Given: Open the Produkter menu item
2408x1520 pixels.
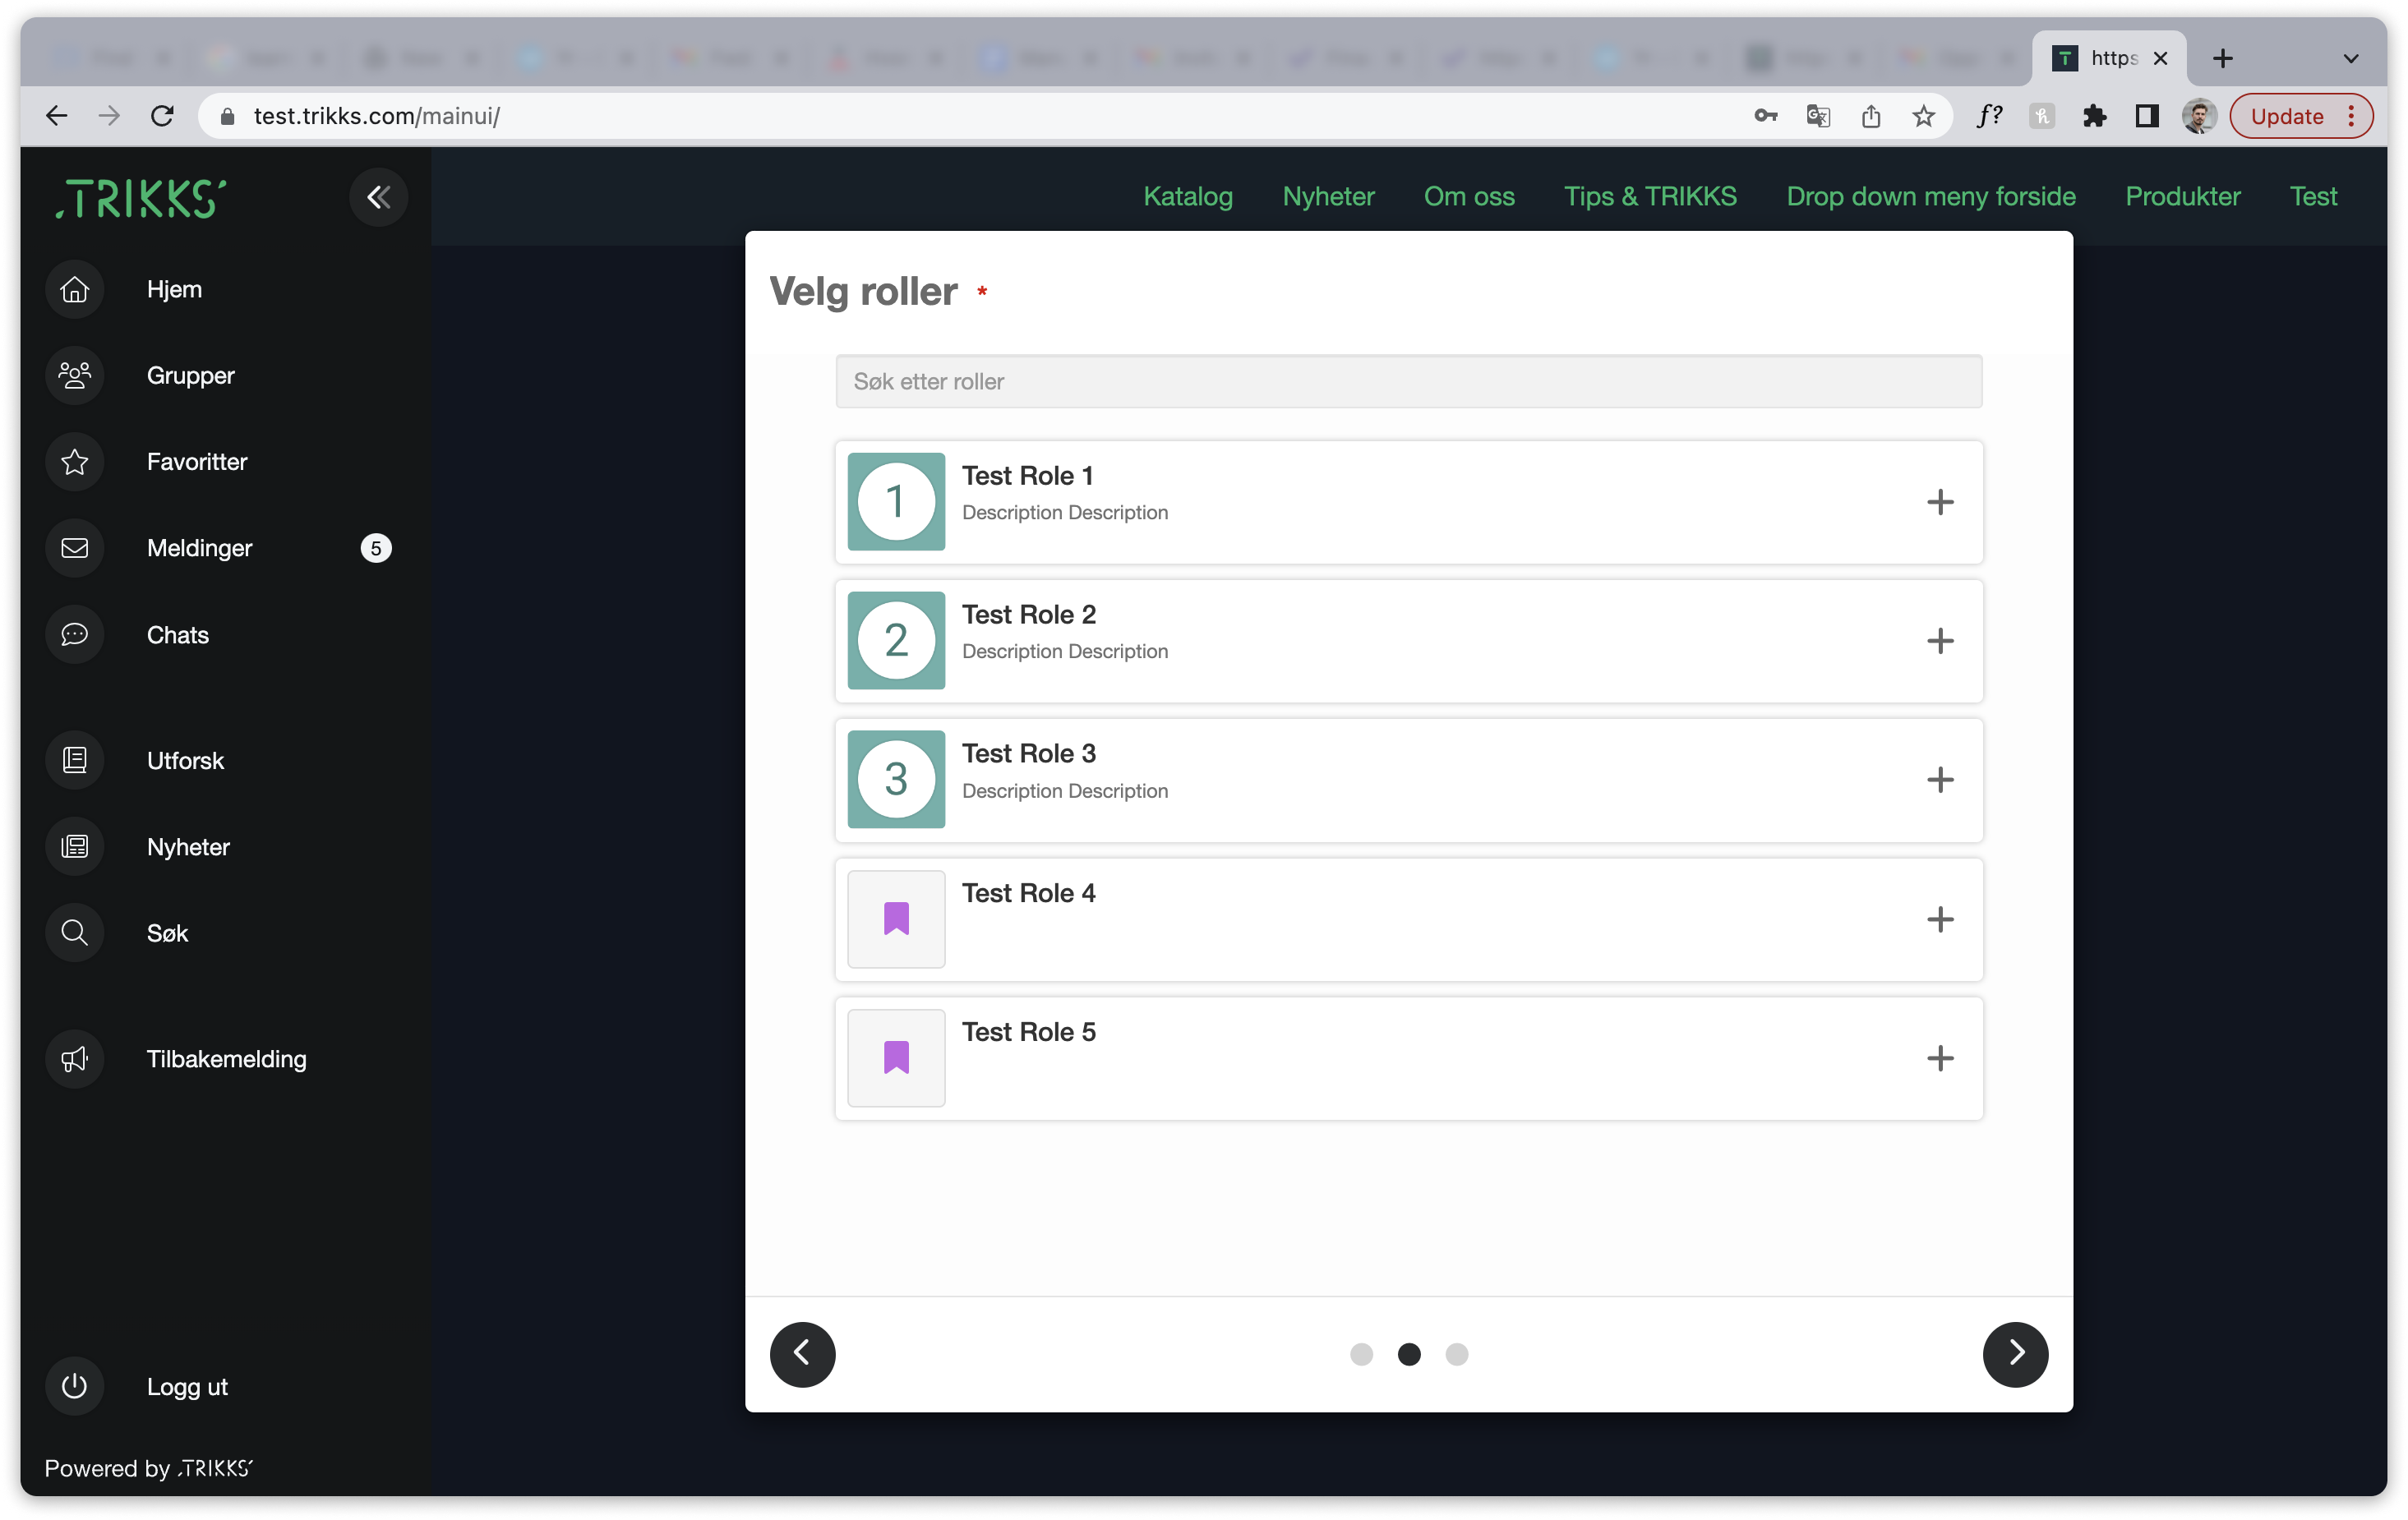Looking at the screenshot, I should tap(2183, 196).
